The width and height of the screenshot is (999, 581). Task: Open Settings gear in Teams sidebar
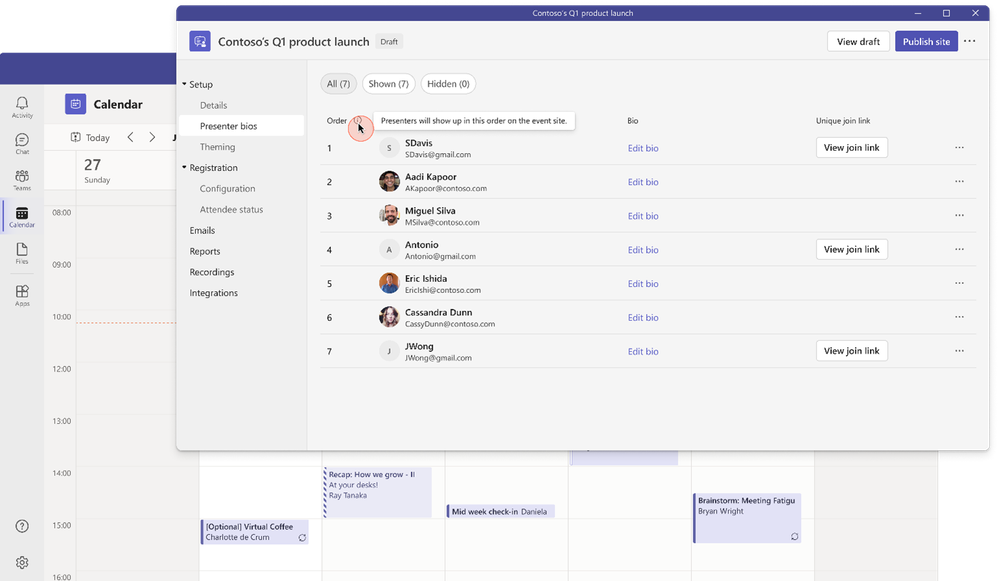point(22,563)
